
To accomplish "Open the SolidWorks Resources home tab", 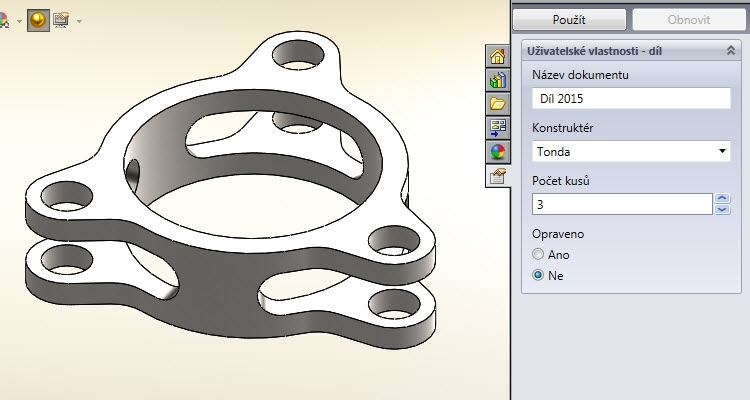I will [497, 56].
